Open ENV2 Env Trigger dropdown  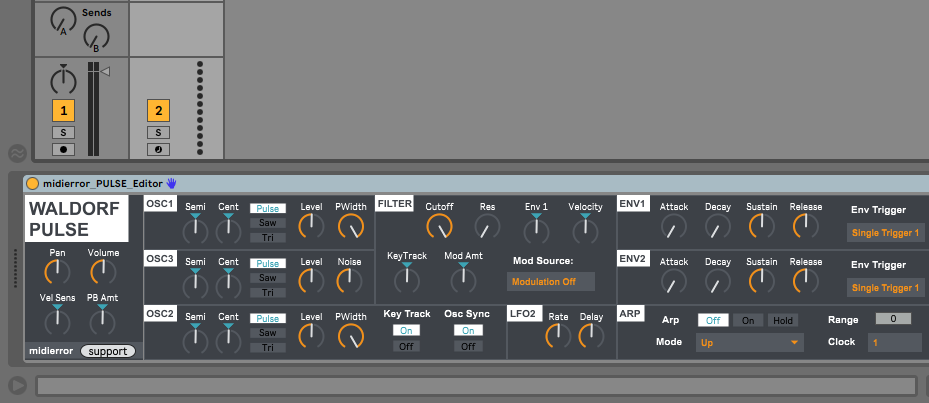pyautogui.click(x=886, y=287)
